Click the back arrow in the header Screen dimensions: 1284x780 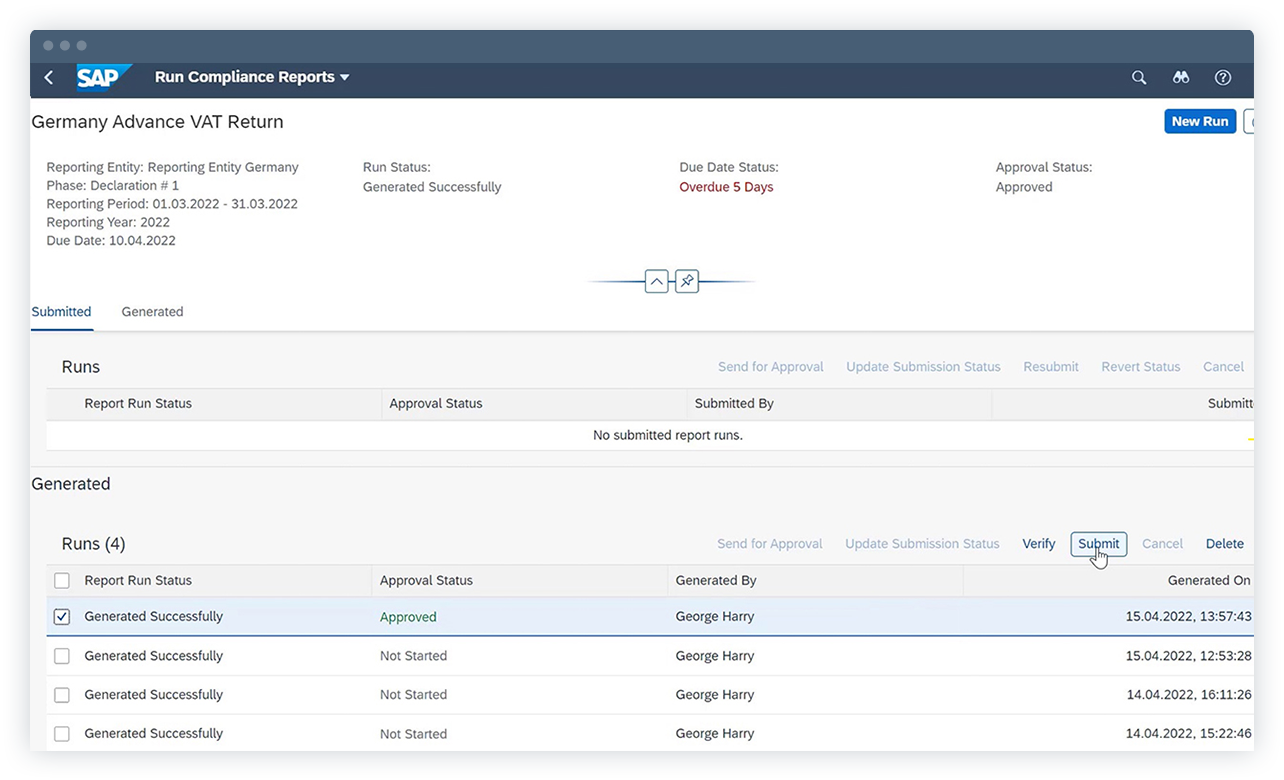tap(48, 77)
